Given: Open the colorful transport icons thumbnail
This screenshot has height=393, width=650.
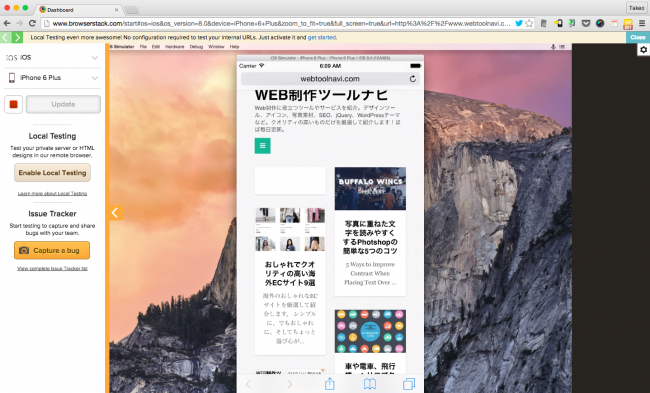Looking at the screenshot, I should [x=370, y=331].
